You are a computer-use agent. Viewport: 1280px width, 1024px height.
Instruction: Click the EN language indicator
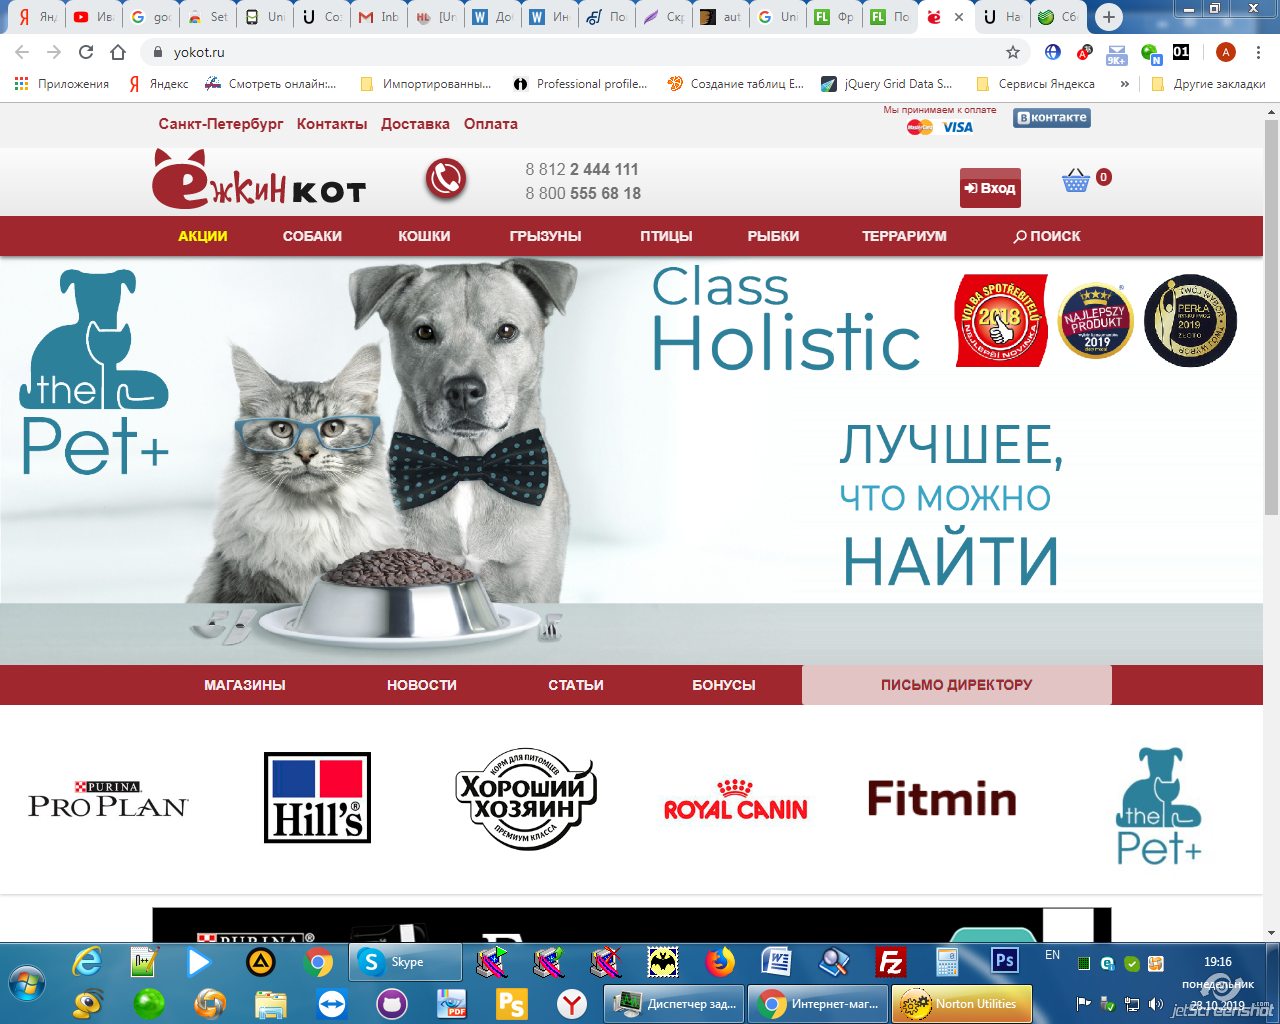coord(1052,955)
